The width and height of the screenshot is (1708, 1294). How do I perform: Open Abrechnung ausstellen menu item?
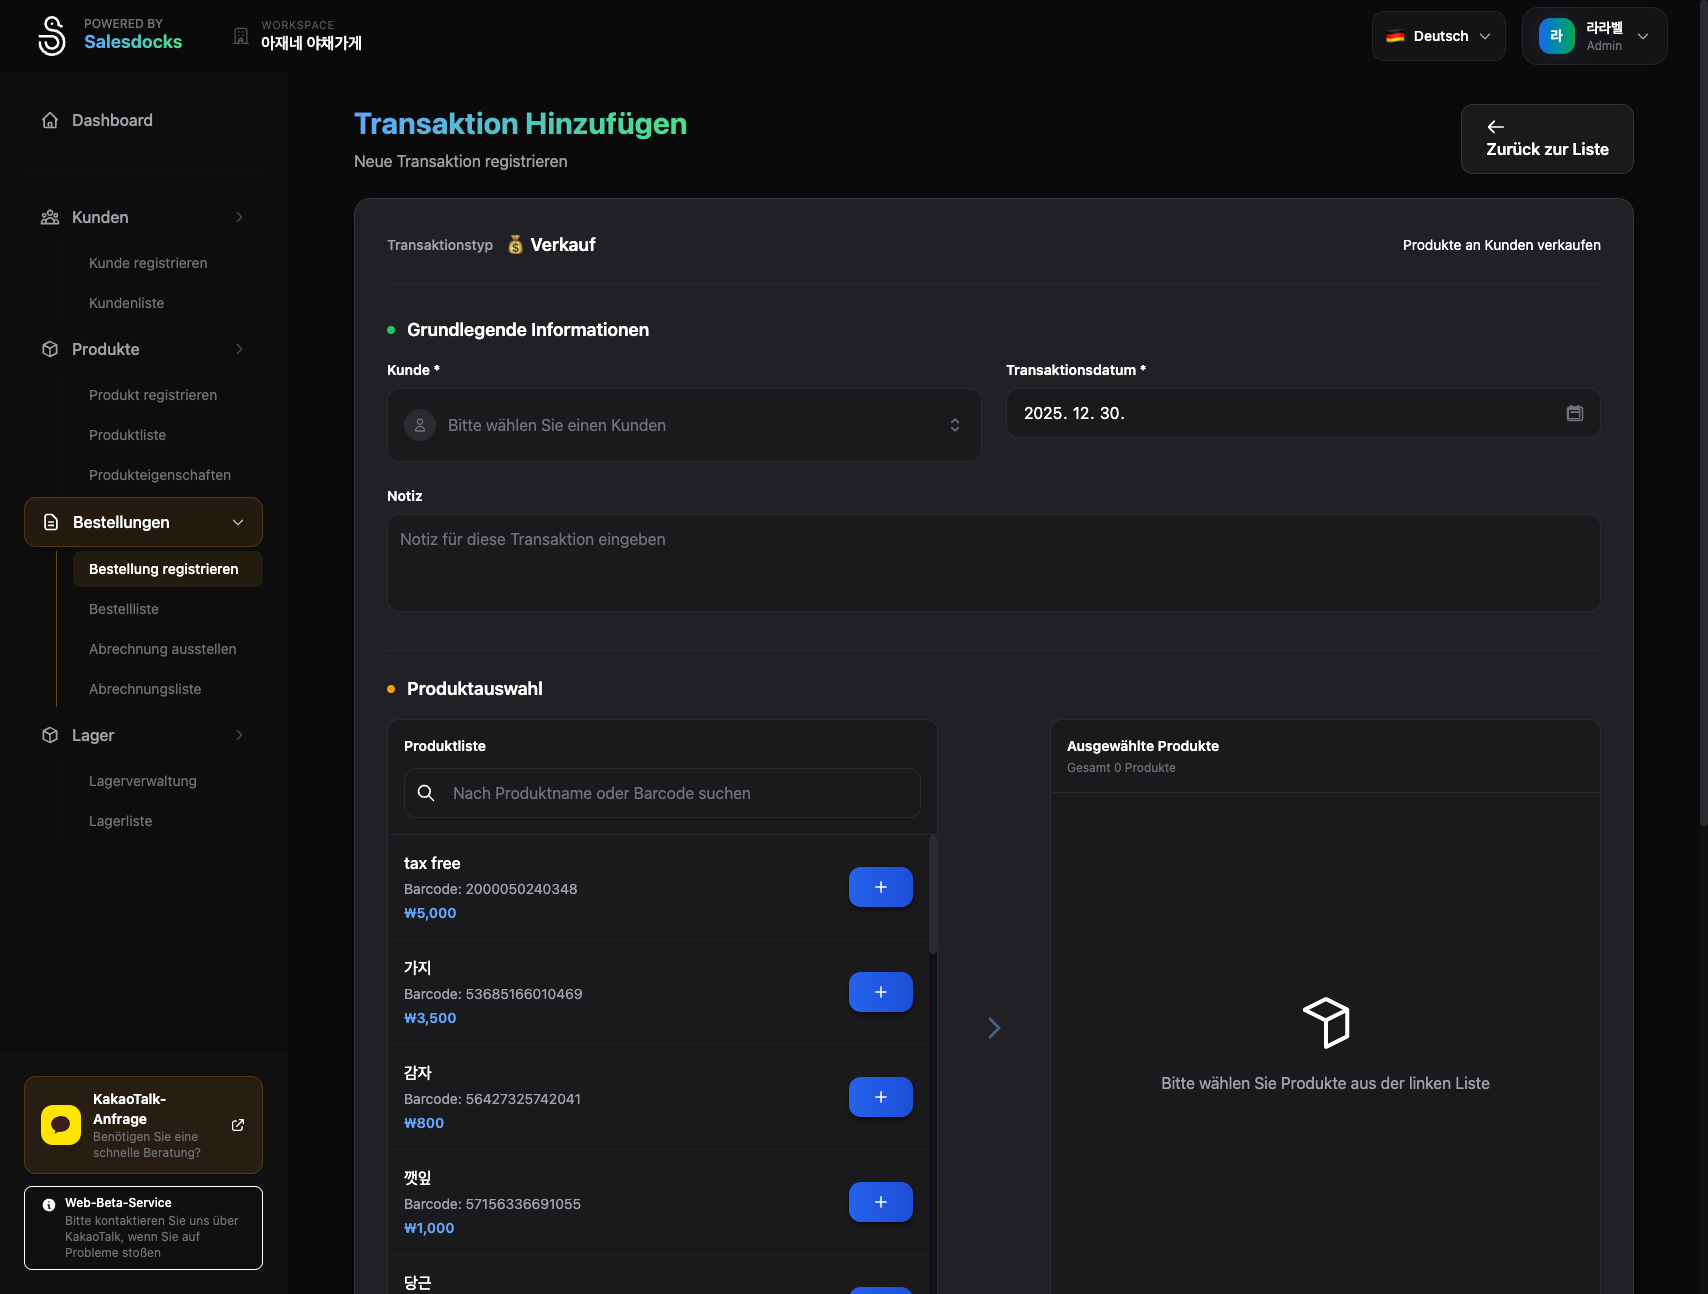(163, 649)
